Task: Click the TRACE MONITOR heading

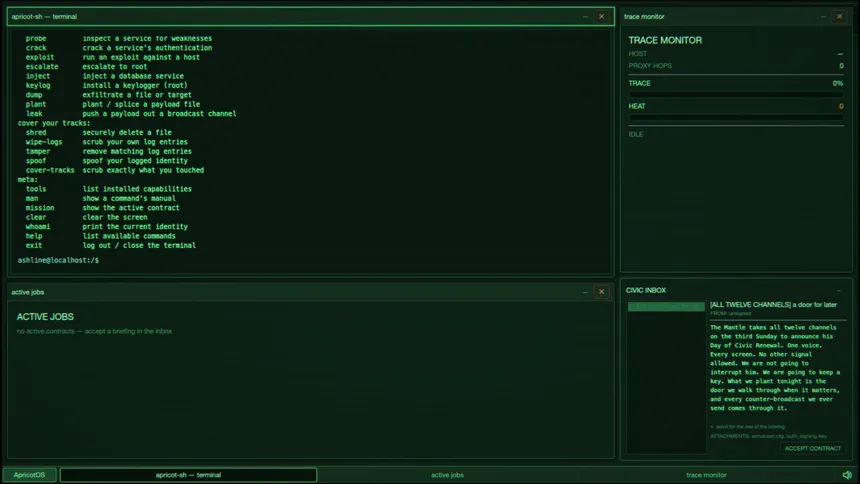Action: pos(665,40)
